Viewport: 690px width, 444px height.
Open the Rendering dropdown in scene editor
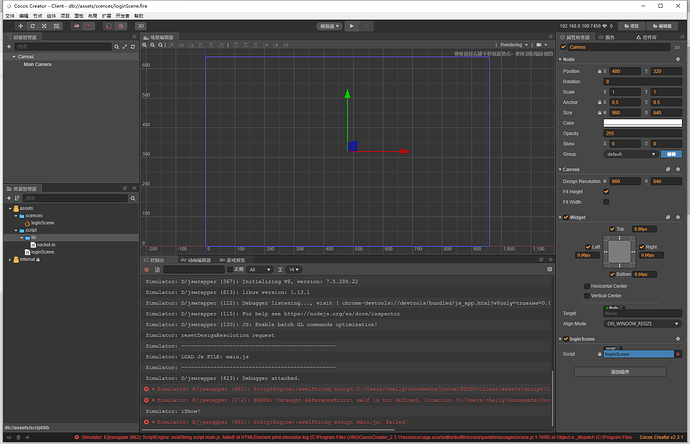tap(514, 45)
